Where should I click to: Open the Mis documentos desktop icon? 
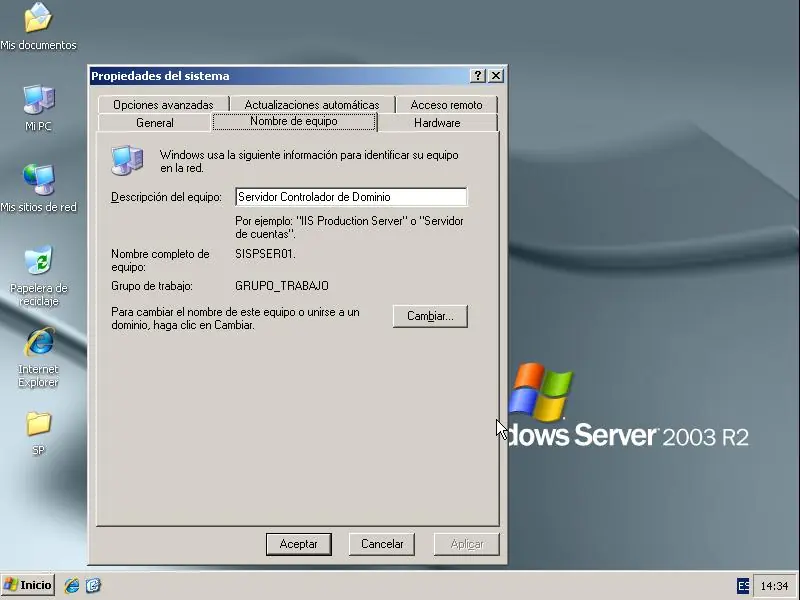point(38,26)
